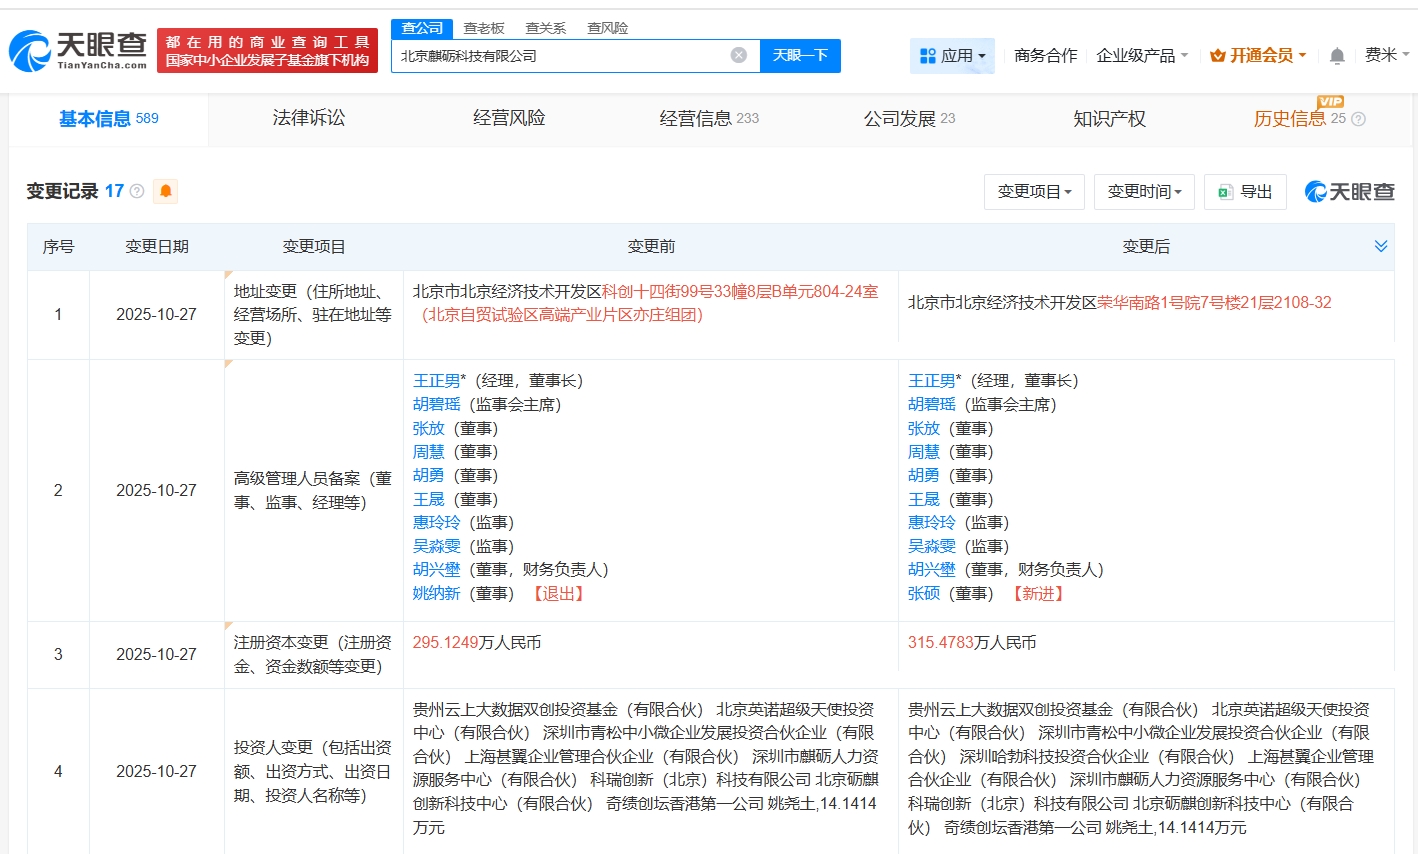Screen dimensions: 1418x854
Task: Open the 变更时间 filter dropdown
Action: click(1144, 192)
